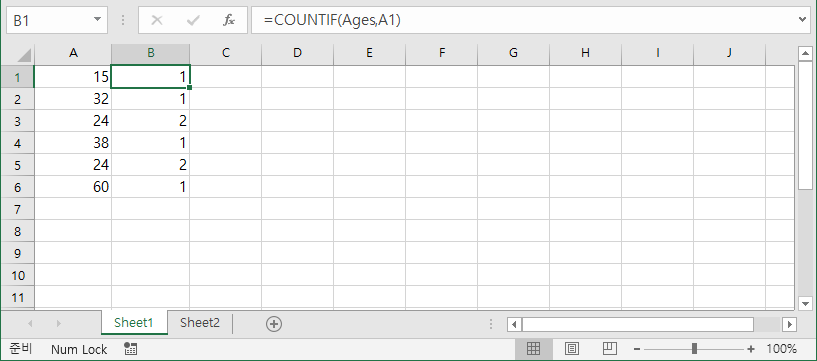The height and width of the screenshot is (361, 817).
Task: Click the zoom slider handle
Action: tap(694, 349)
